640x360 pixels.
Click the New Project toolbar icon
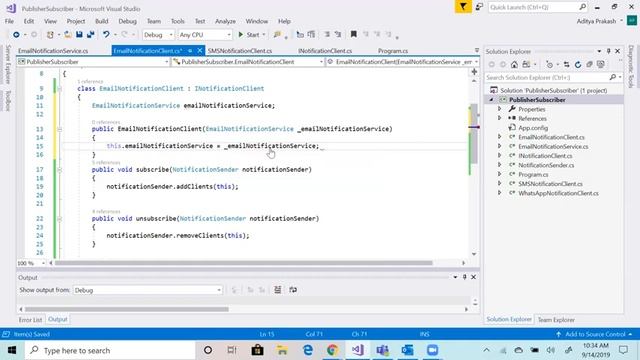(x=50, y=35)
